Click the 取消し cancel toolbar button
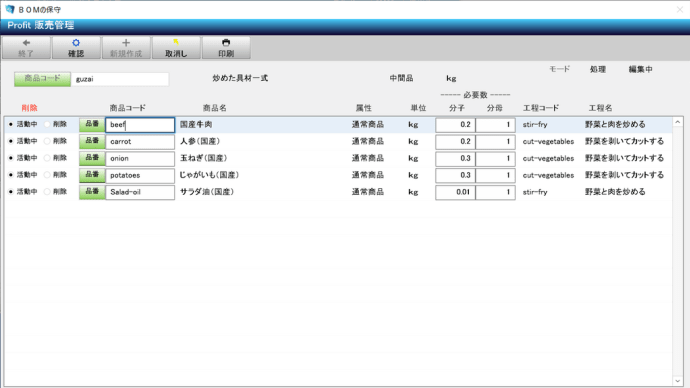 pyautogui.click(x=176, y=48)
